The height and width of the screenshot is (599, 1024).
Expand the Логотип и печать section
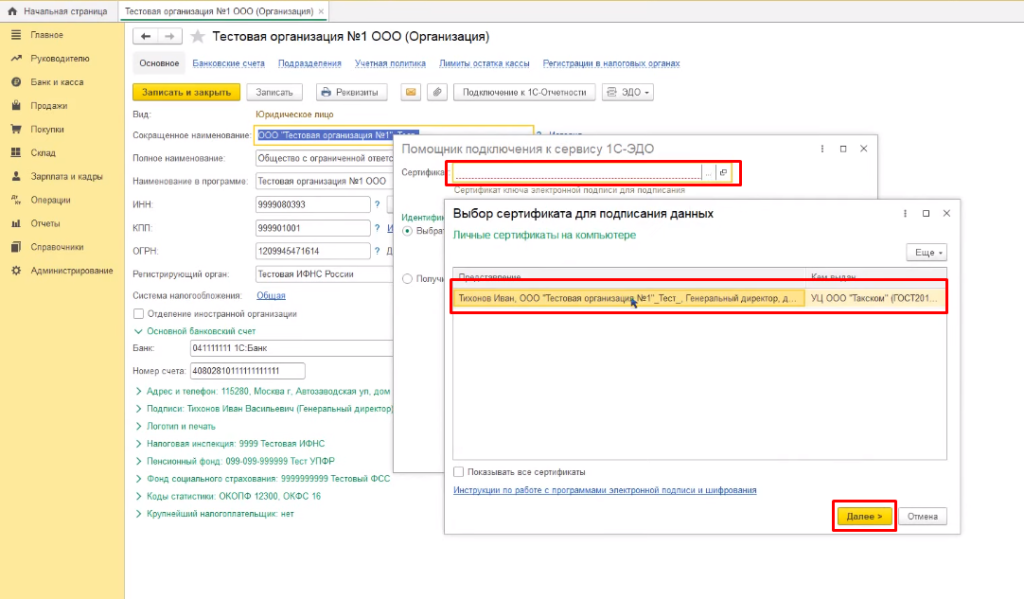[138, 427]
